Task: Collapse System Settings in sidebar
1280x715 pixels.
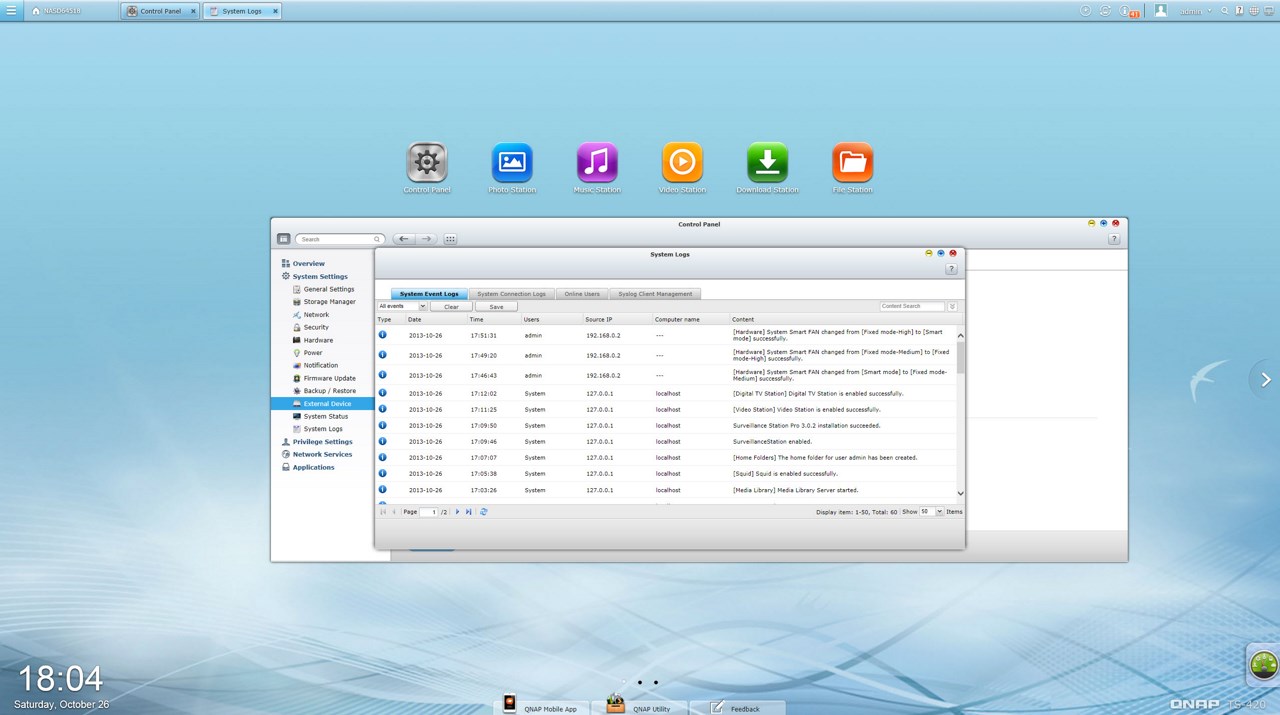Action: coord(320,277)
